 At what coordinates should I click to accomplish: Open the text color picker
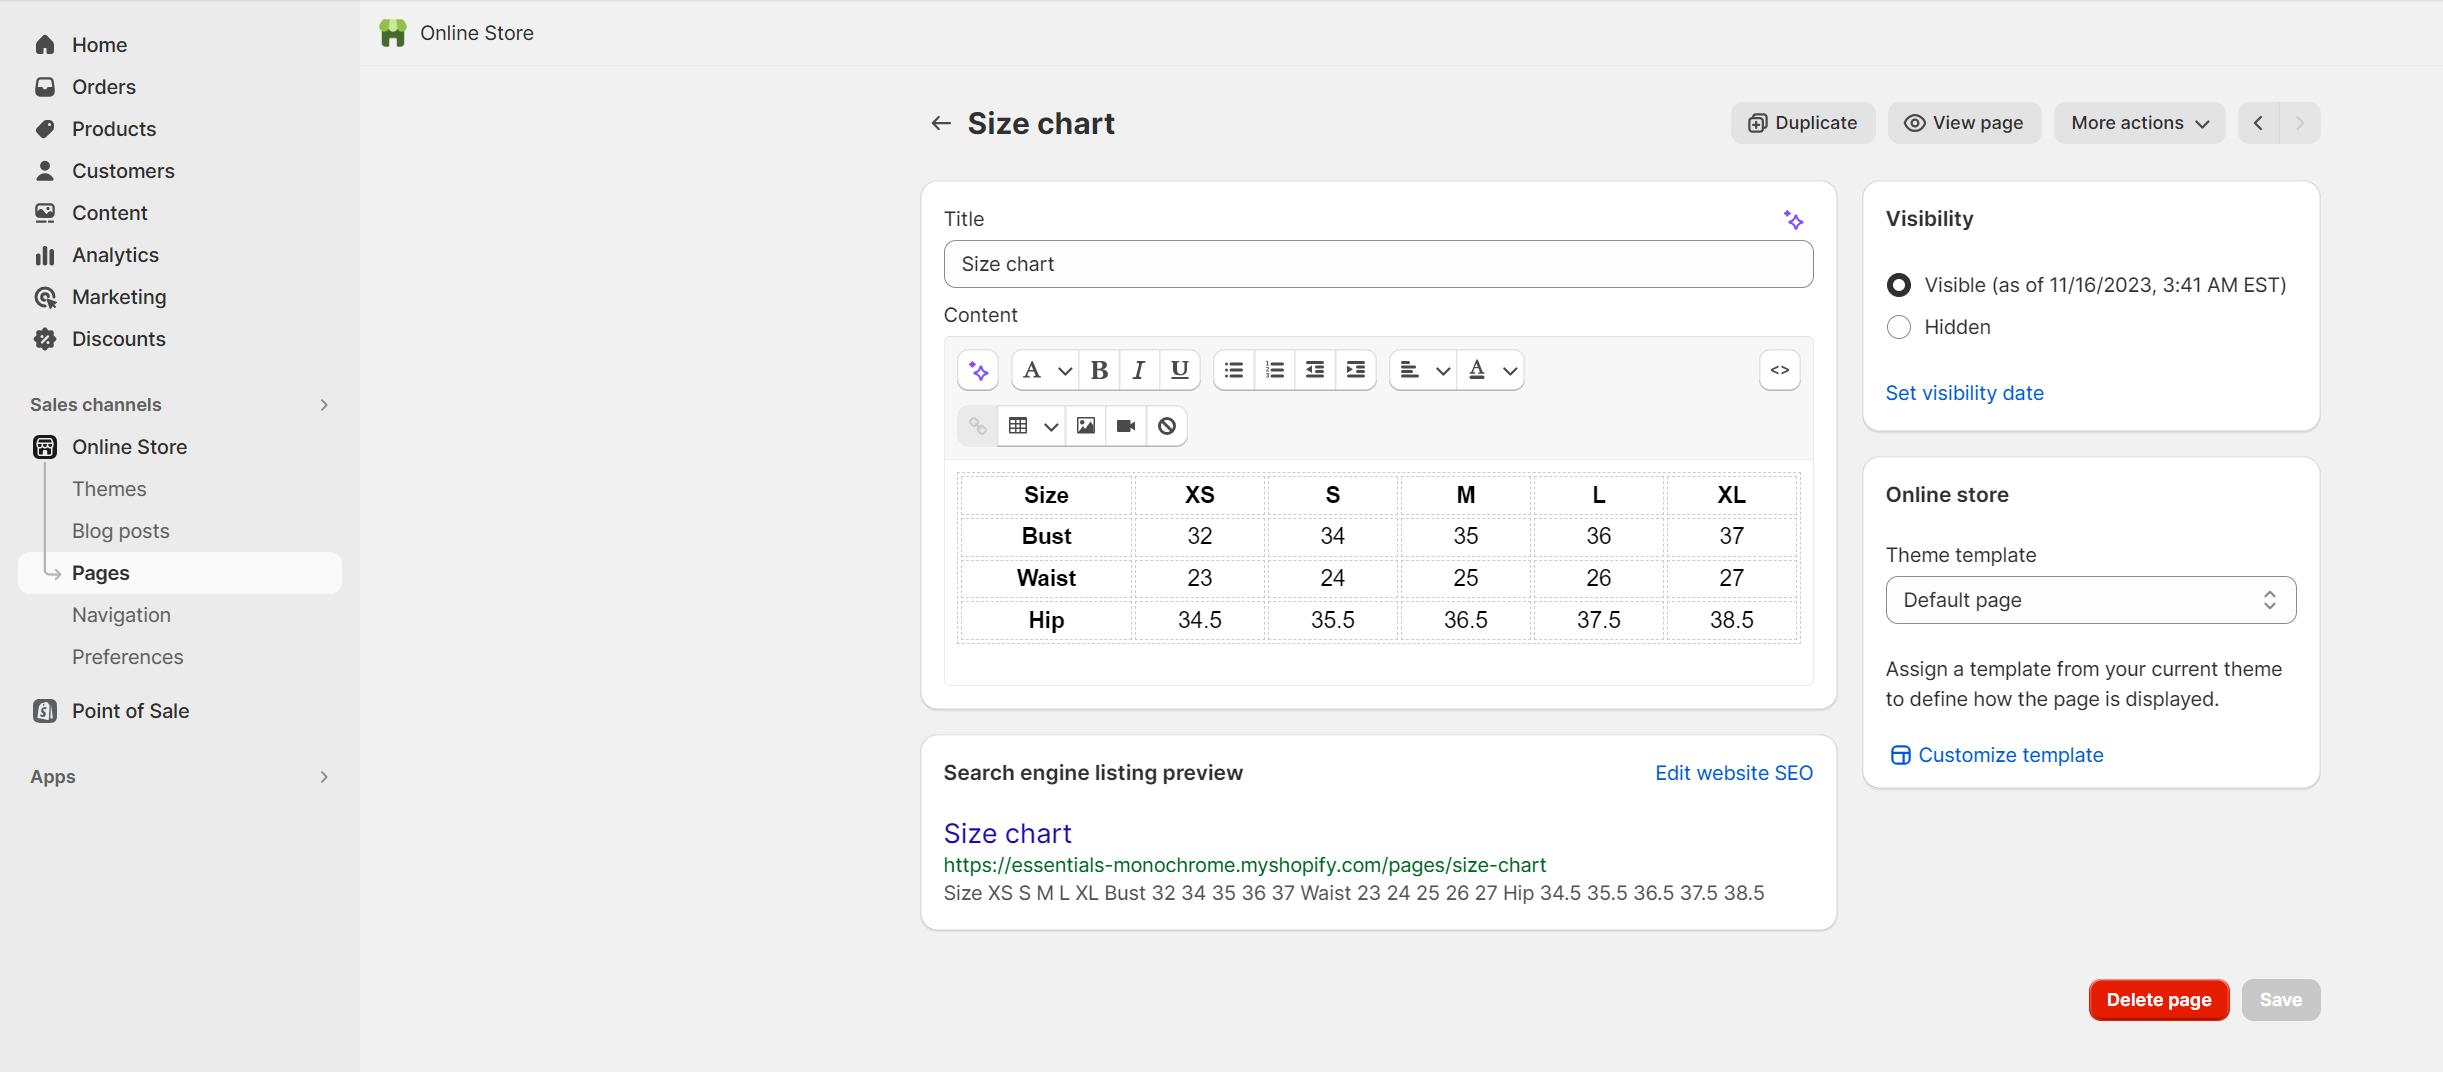1490,370
